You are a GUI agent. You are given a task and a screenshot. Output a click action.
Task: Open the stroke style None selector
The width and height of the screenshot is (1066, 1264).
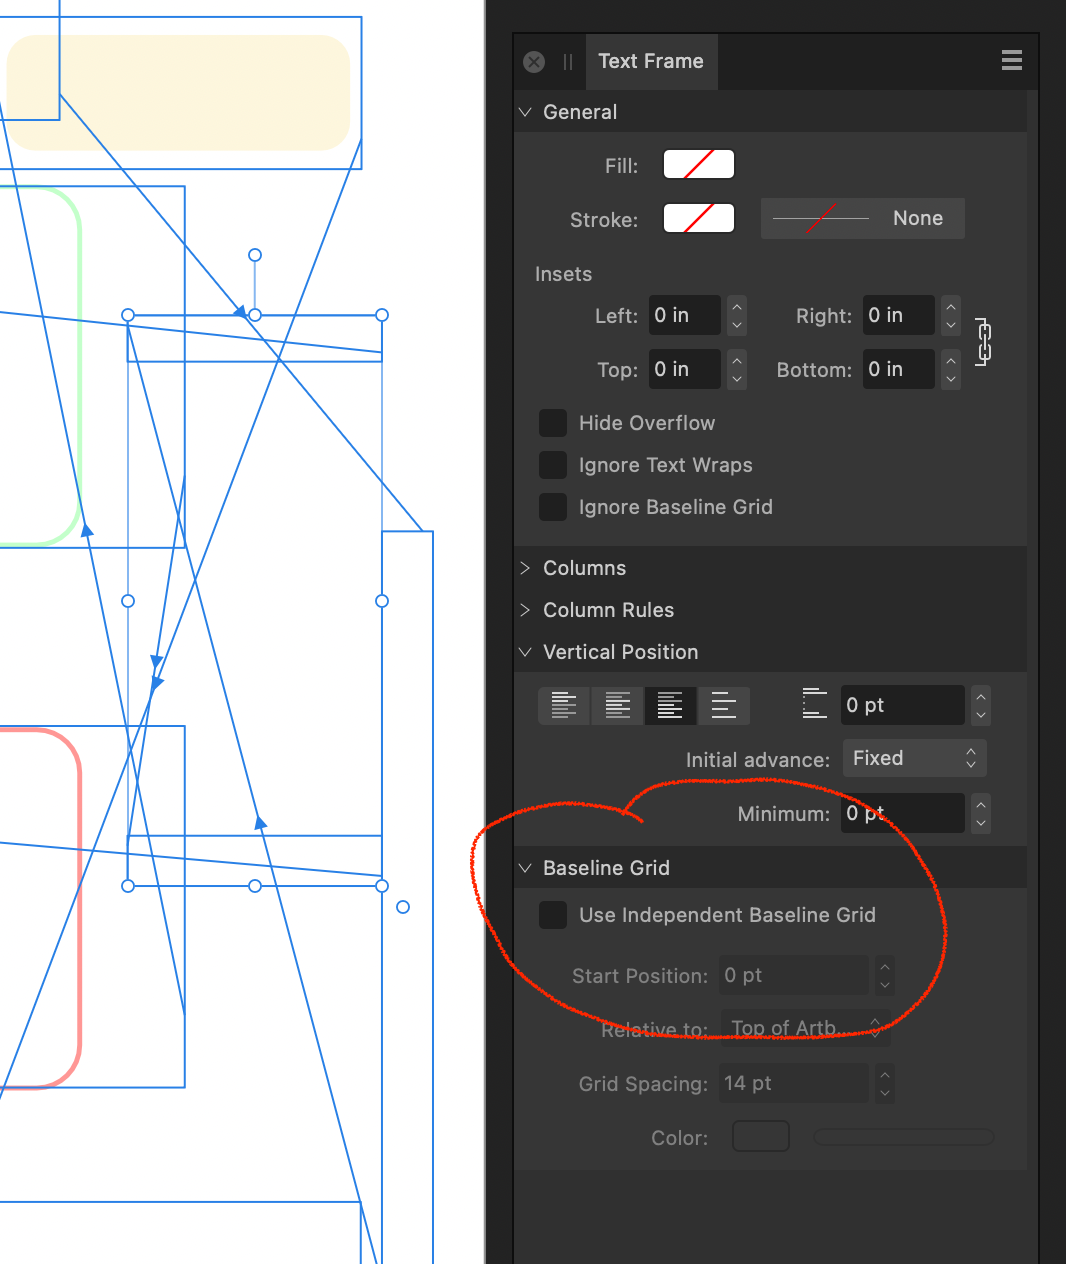[x=863, y=218]
